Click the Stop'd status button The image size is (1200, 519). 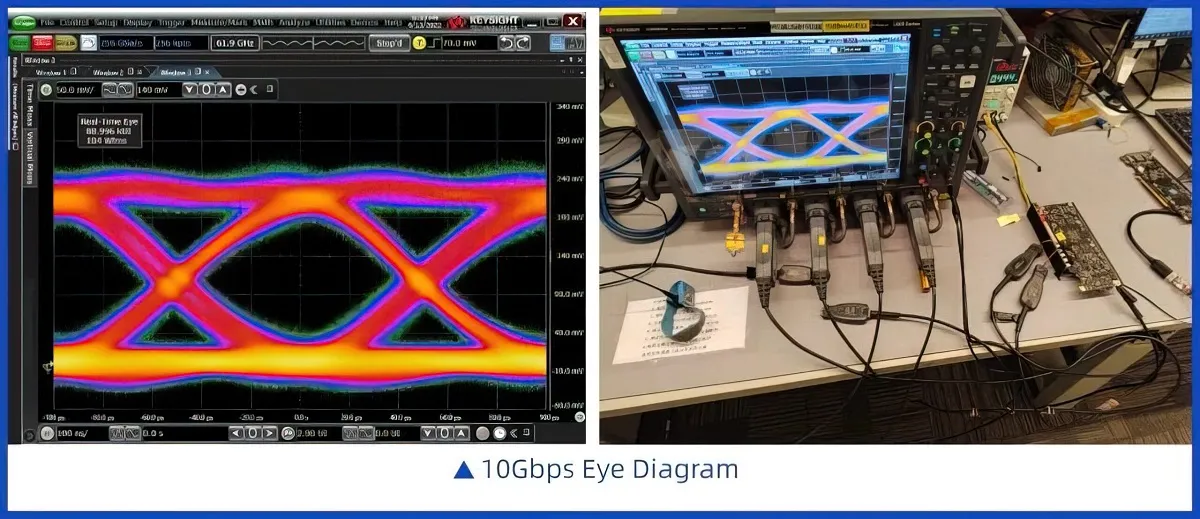[388, 43]
